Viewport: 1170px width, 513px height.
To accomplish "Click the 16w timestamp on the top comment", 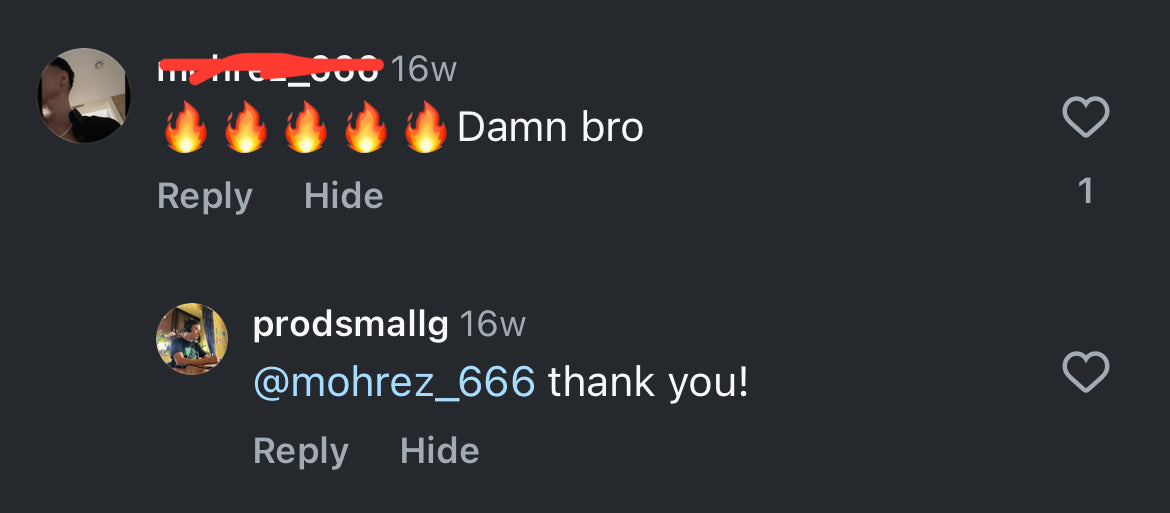I will pyautogui.click(x=423, y=69).
